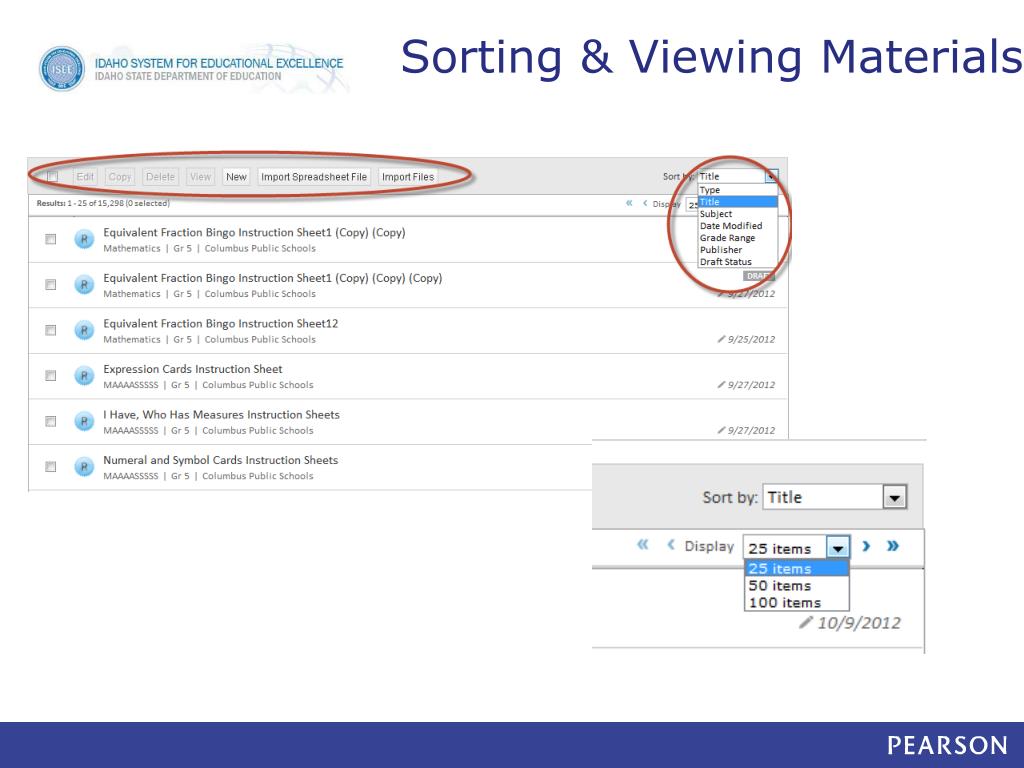Click Import Spreadsheet File button

[x=314, y=177]
